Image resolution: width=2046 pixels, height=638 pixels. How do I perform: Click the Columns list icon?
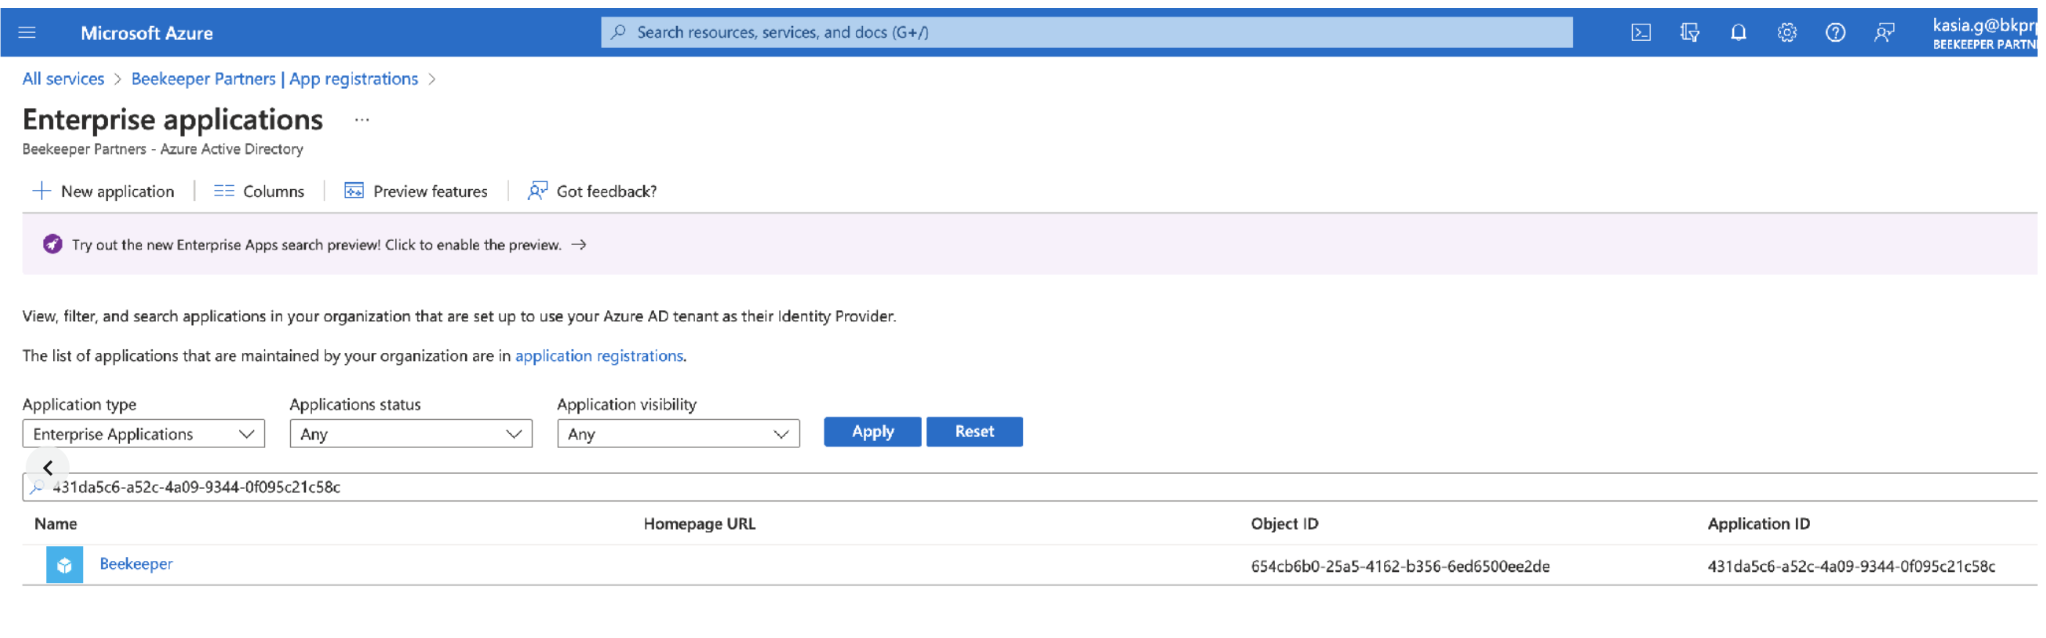coord(224,191)
